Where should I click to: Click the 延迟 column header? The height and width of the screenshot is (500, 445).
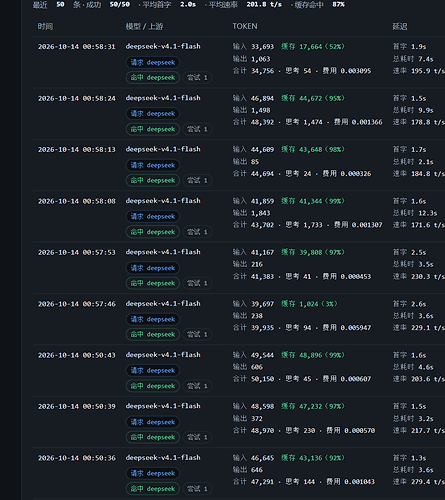pyautogui.click(x=400, y=26)
